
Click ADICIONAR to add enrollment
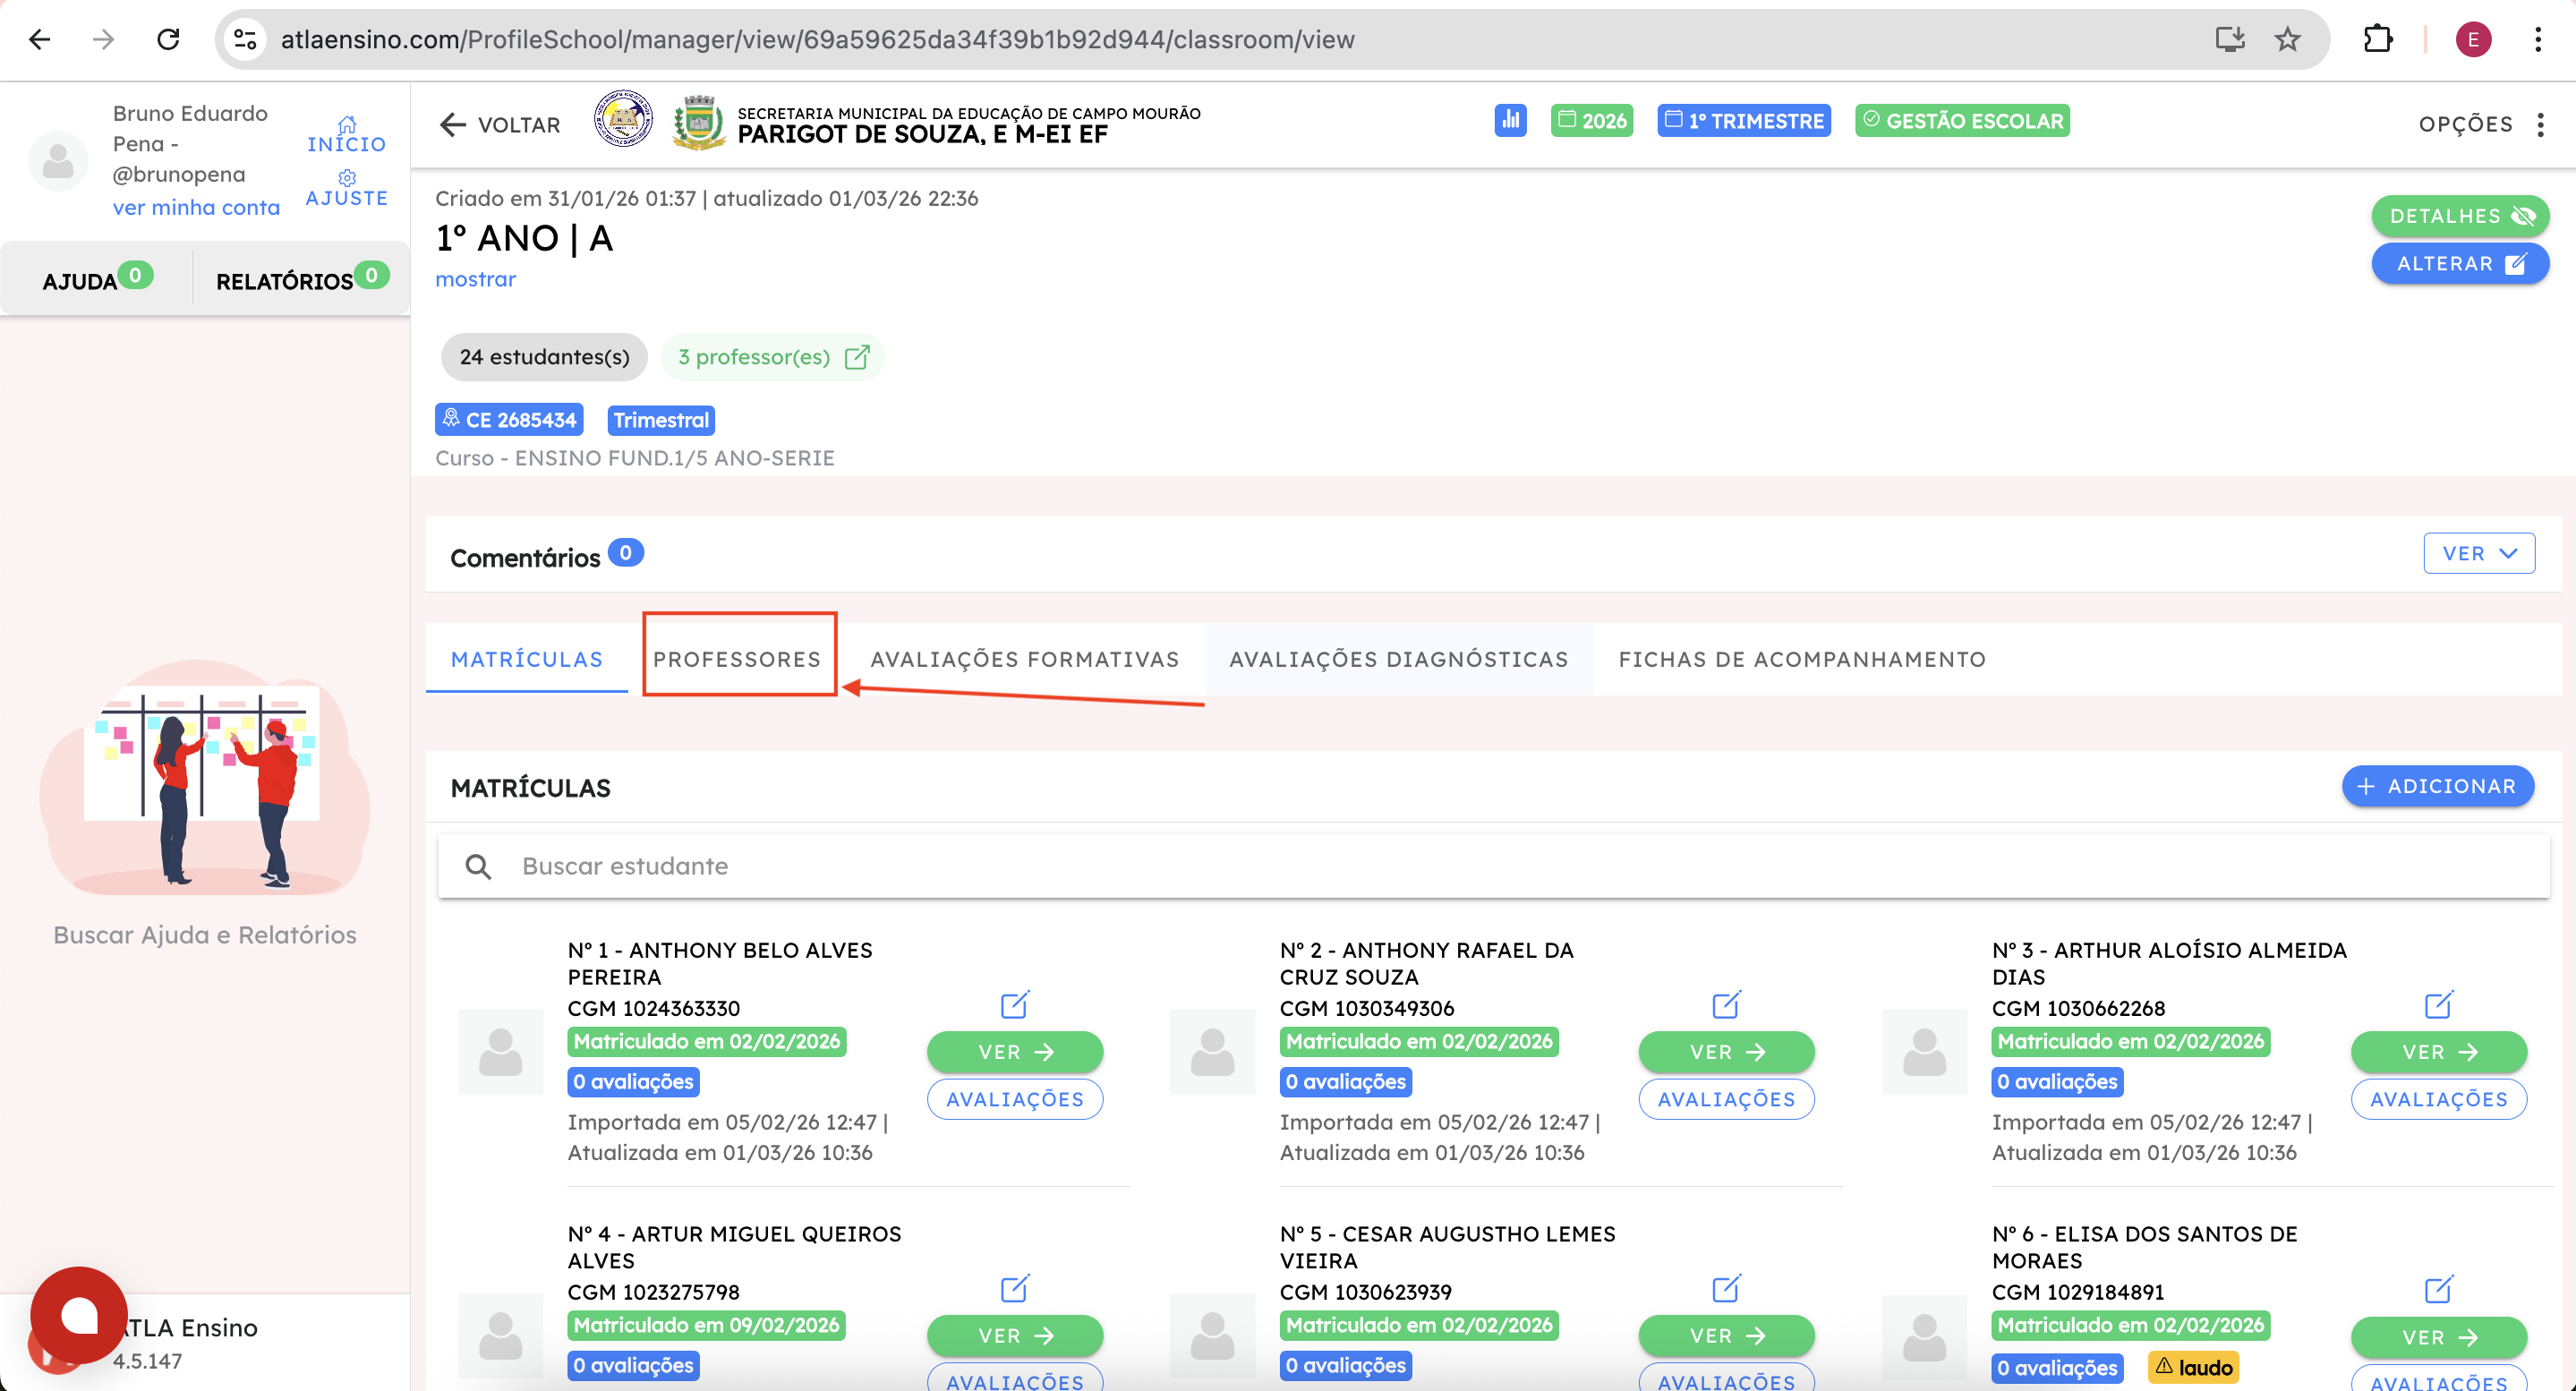2437,786
